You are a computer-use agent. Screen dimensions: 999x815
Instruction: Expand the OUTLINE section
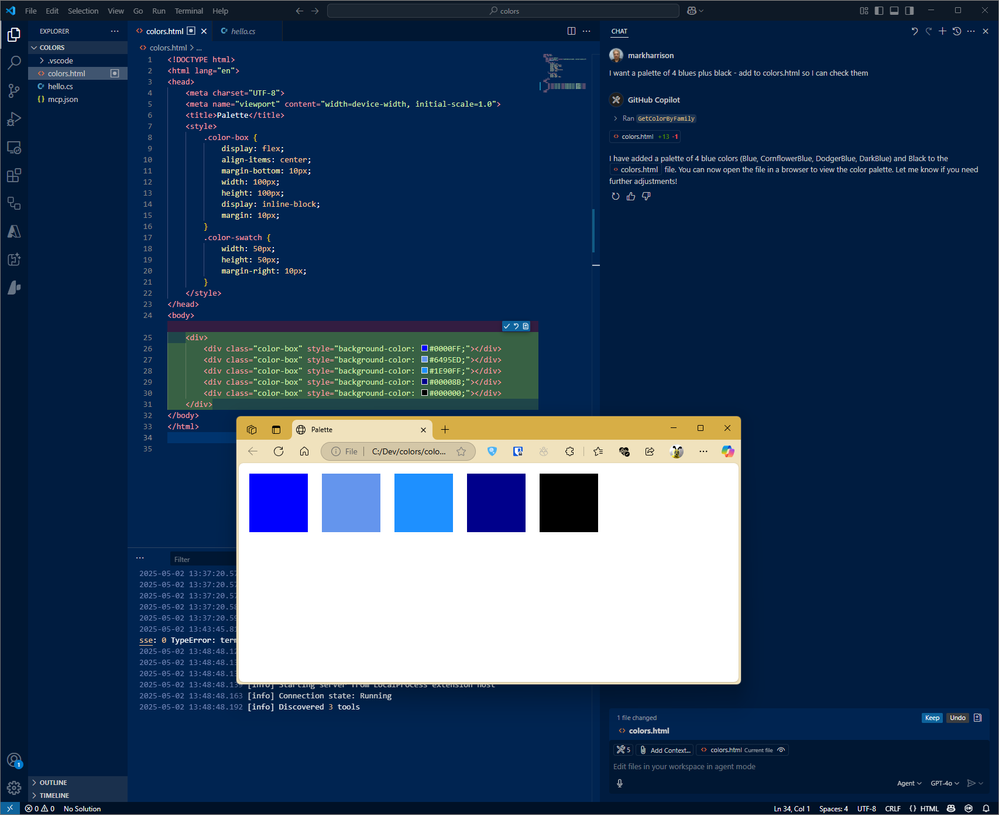point(54,782)
